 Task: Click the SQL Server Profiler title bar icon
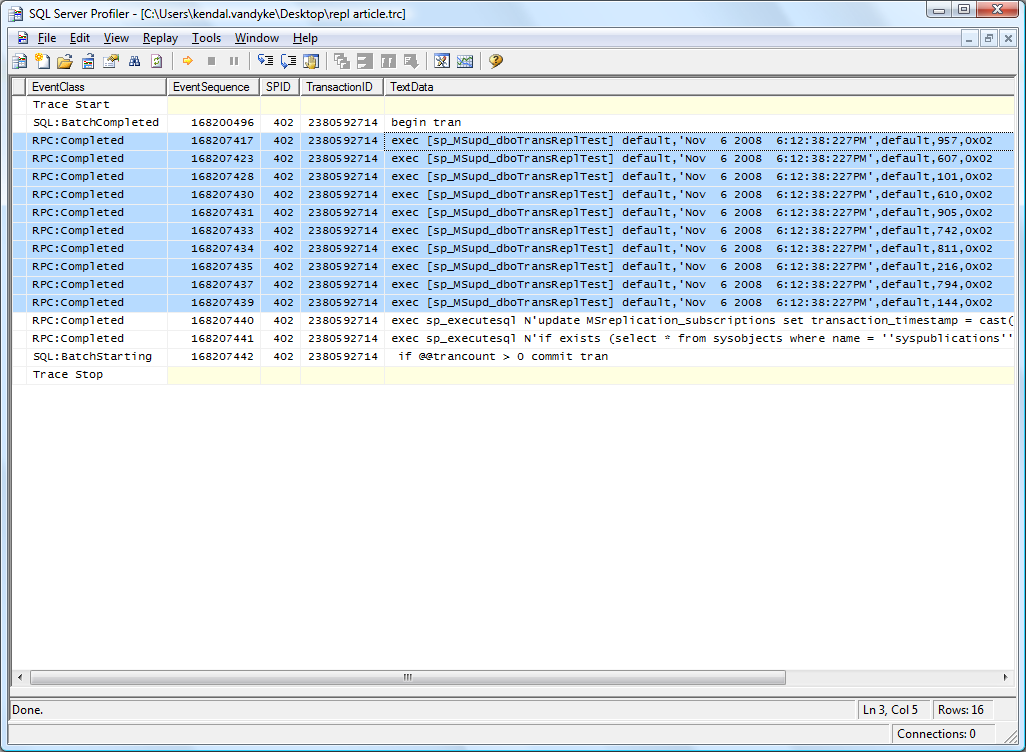coord(16,14)
